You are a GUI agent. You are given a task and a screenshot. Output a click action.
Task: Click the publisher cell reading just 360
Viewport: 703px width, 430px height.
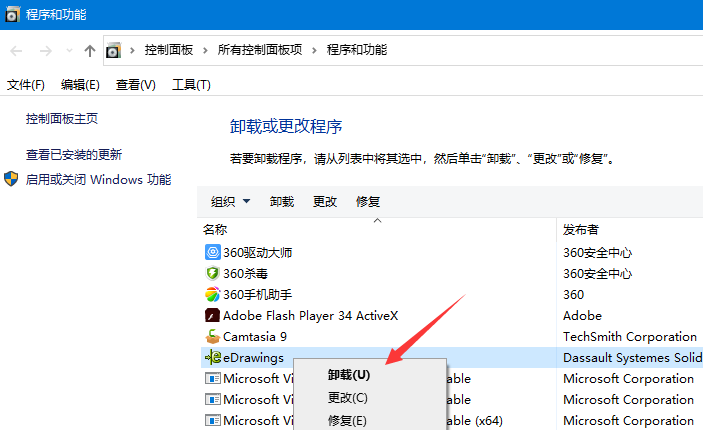coord(573,295)
